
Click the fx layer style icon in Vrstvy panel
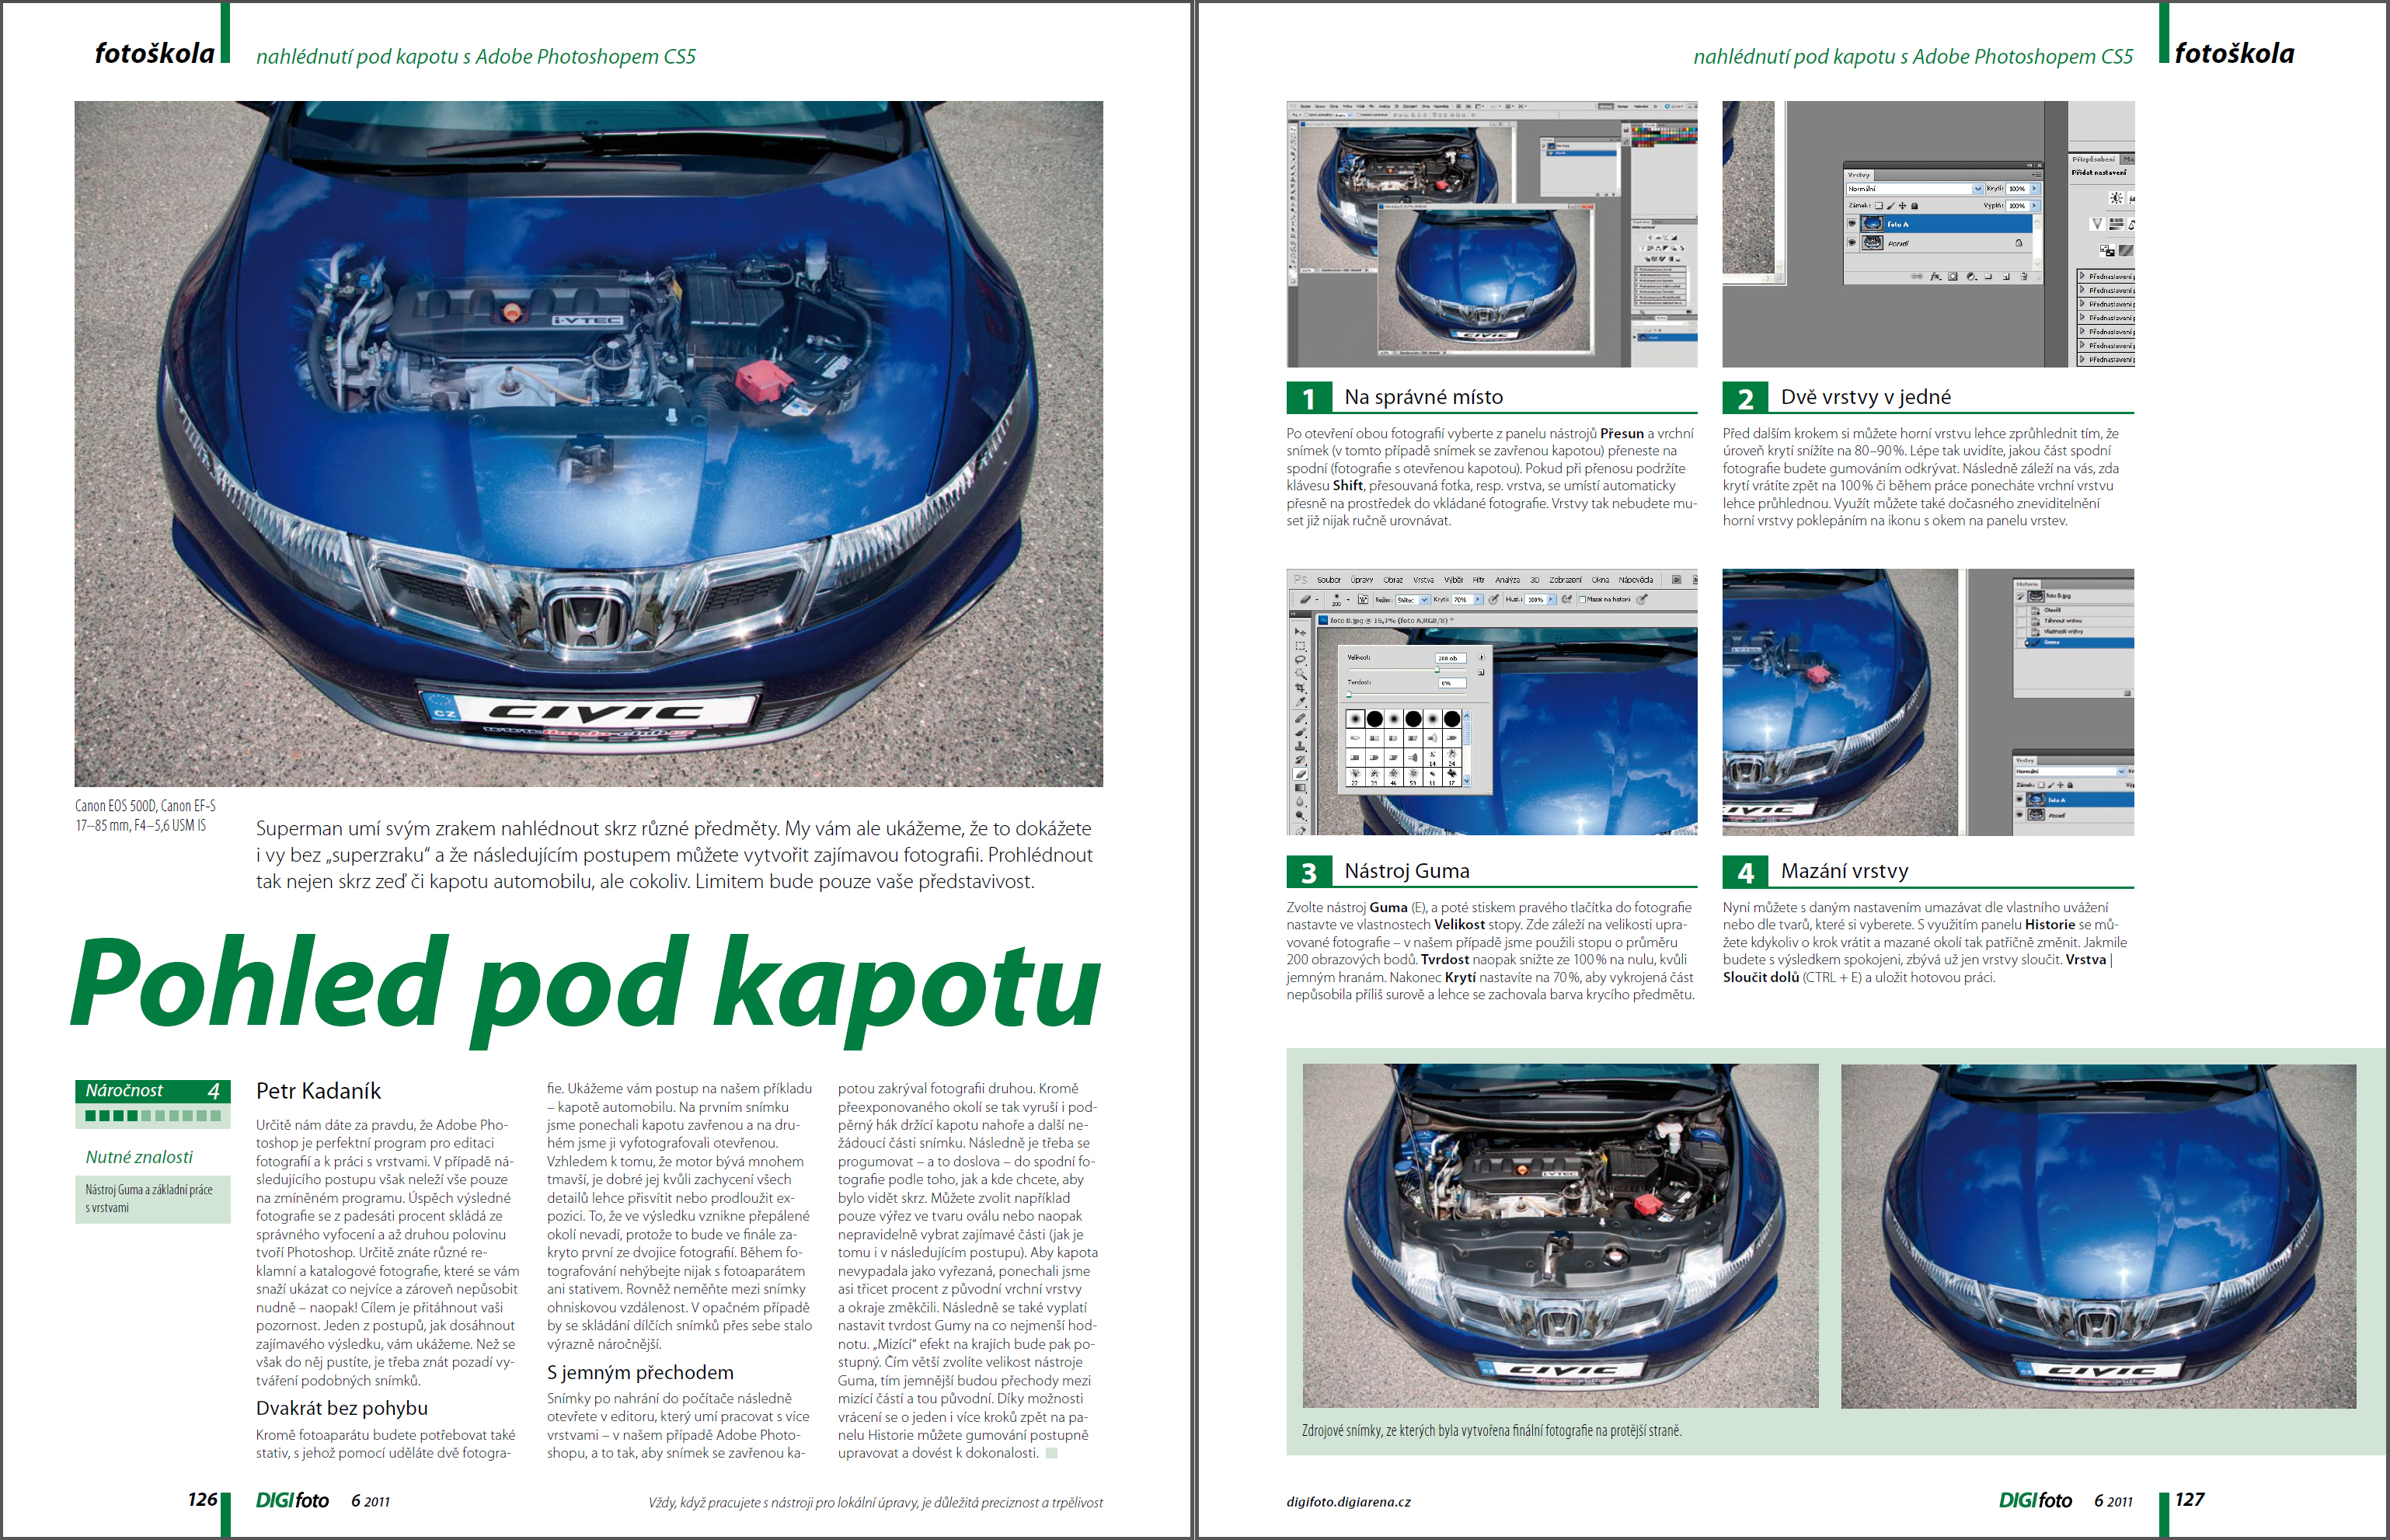[x=1935, y=277]
